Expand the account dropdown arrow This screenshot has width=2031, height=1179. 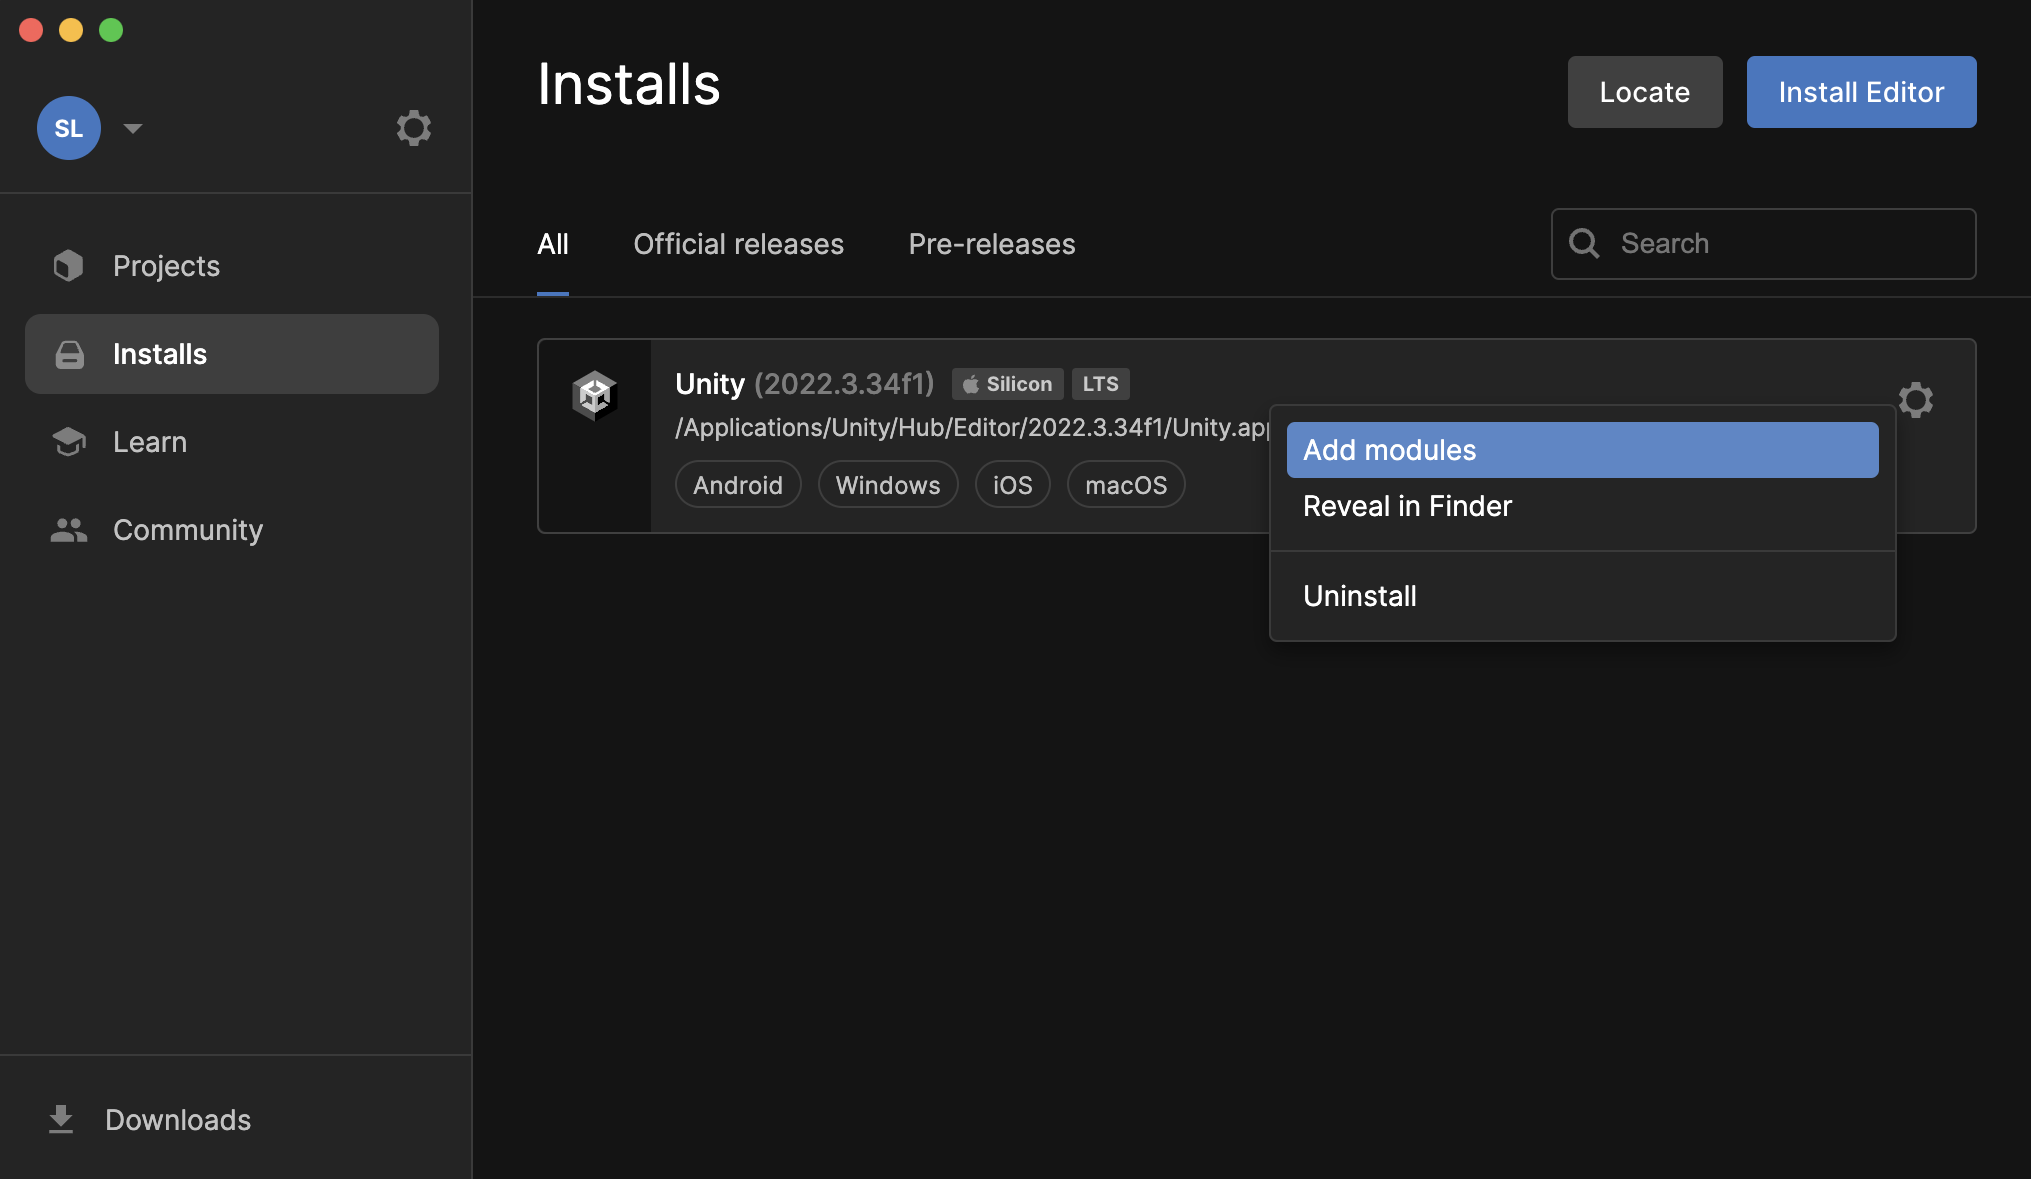133,128
